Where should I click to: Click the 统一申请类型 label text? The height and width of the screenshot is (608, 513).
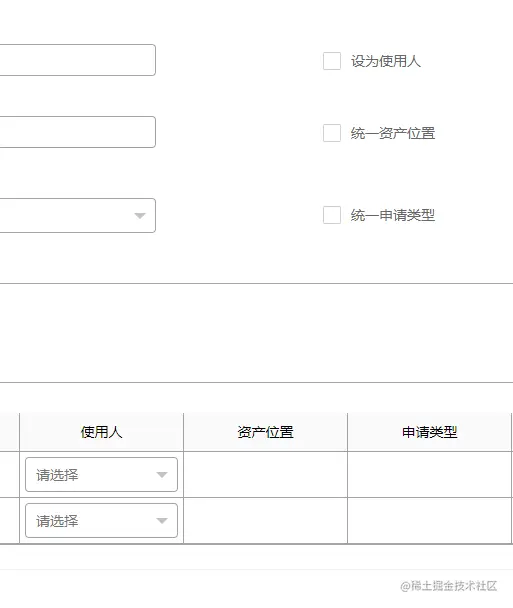[393, 215]
